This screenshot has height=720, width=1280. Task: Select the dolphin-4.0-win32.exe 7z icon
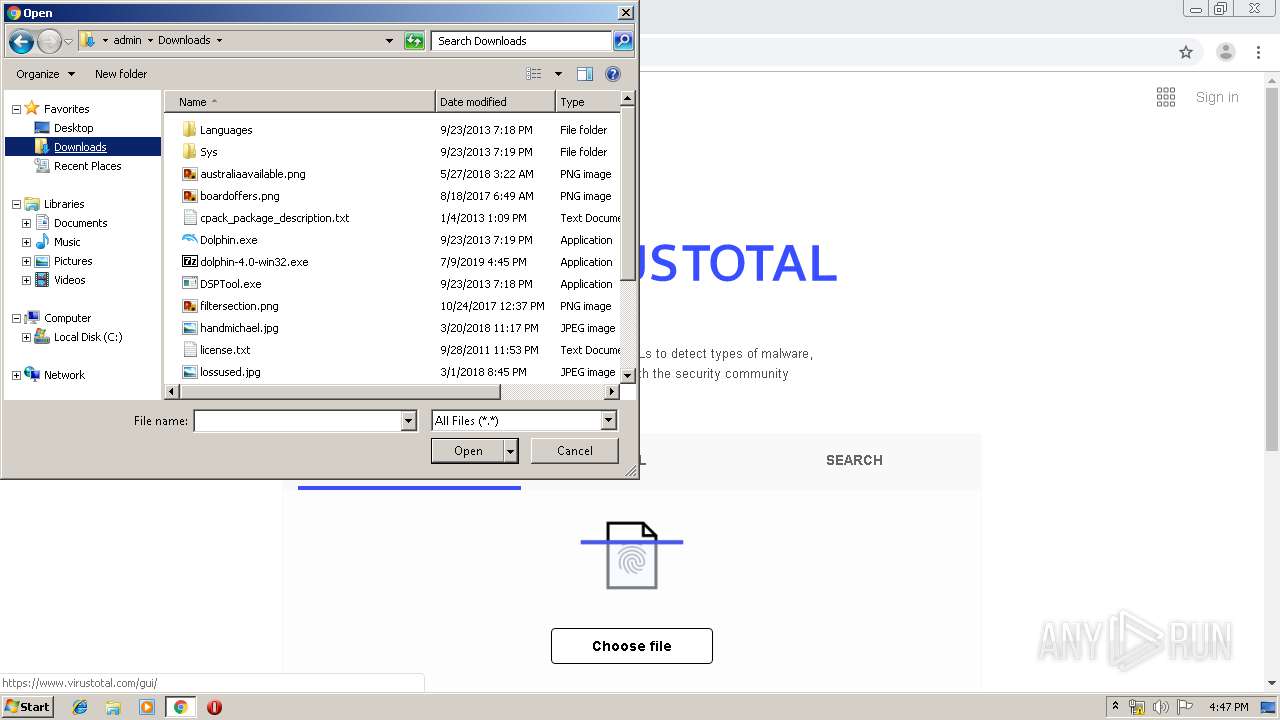click(x=190, y=262)
